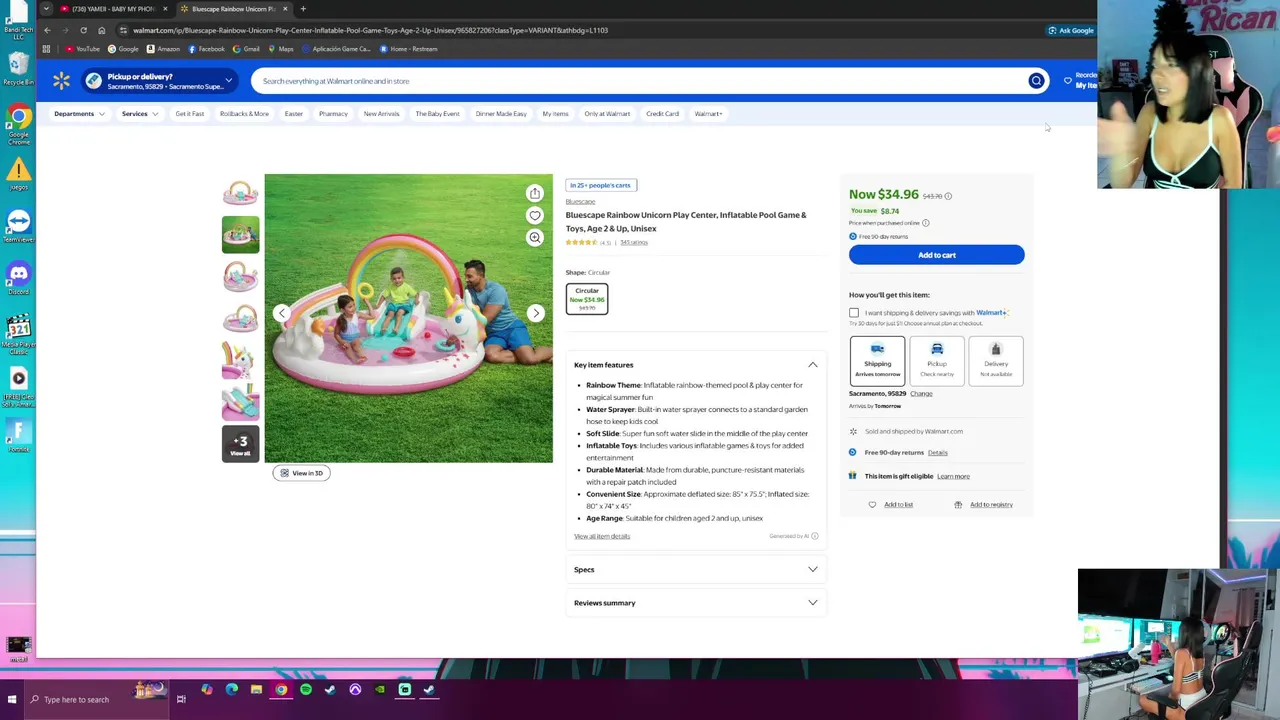This screenshot has height=720, width=1280.
Task: Open Bluescape brand link
Action: point(580,202)
